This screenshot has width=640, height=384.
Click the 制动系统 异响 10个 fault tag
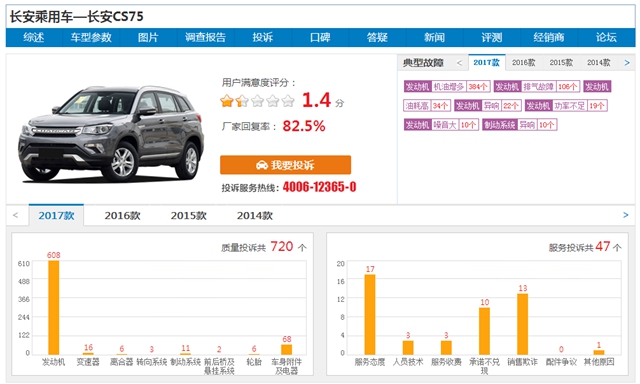(x=520, y=125)
